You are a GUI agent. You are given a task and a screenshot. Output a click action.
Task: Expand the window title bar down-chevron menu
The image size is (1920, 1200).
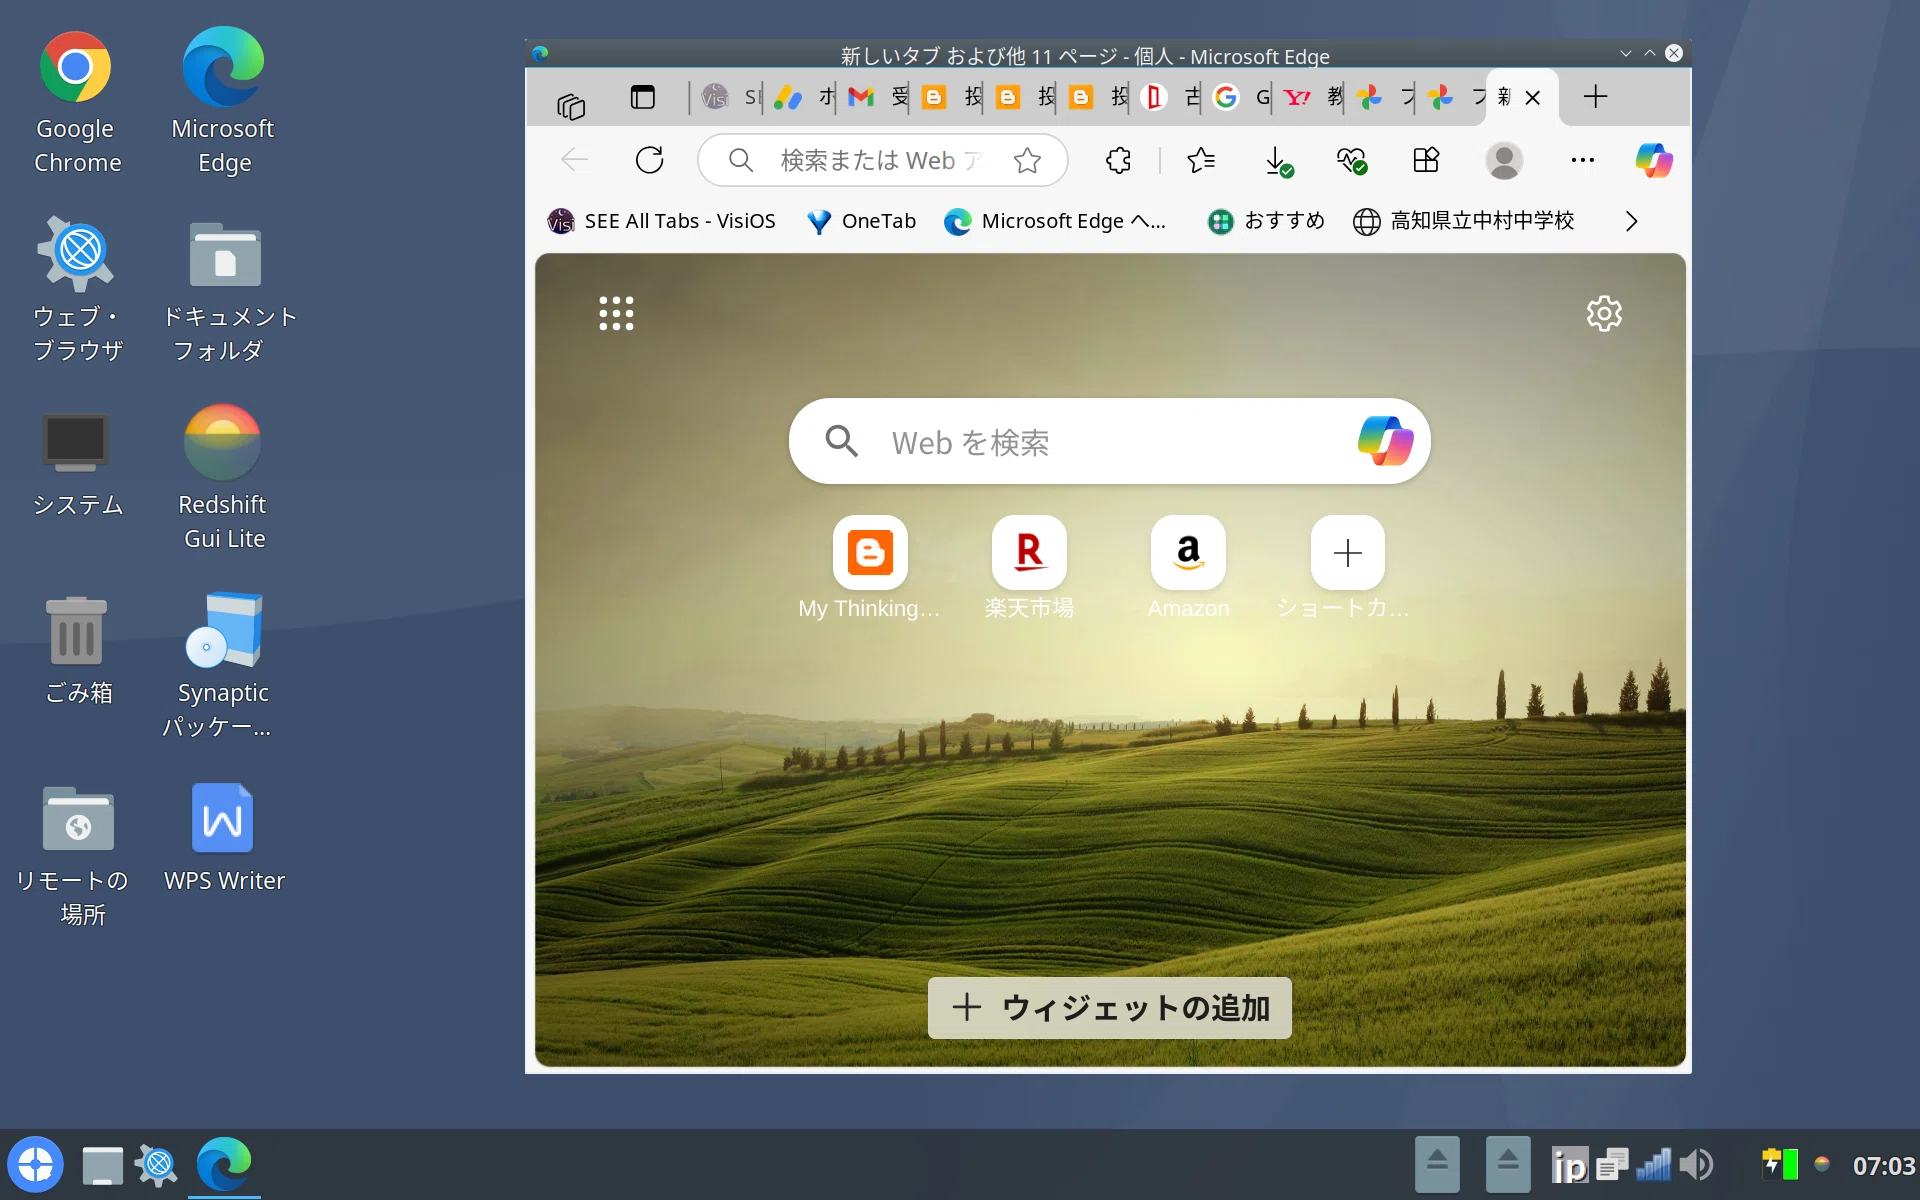pos(1626,53)
